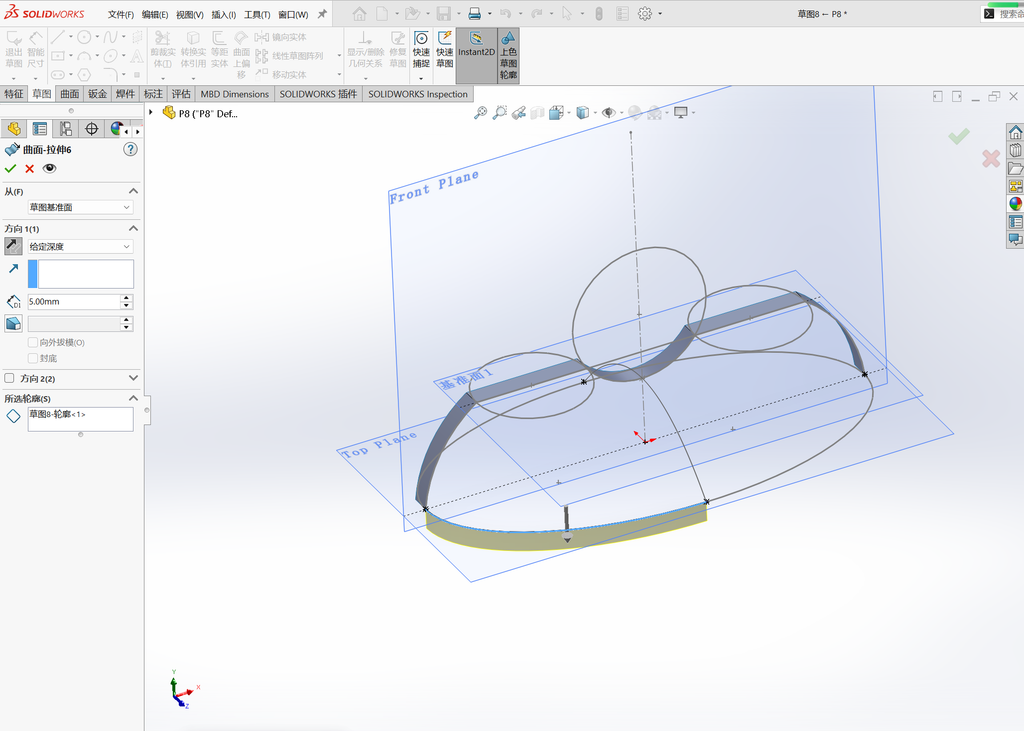Open the 草图基准面 start condition dropdown
Screen dimensions: 1024x731
80,207
